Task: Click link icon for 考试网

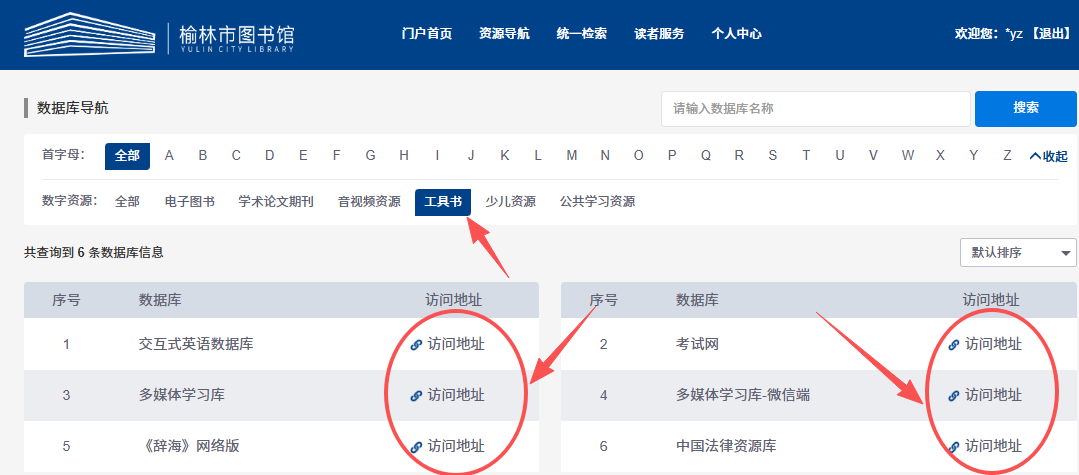Action: click(953, 345)
